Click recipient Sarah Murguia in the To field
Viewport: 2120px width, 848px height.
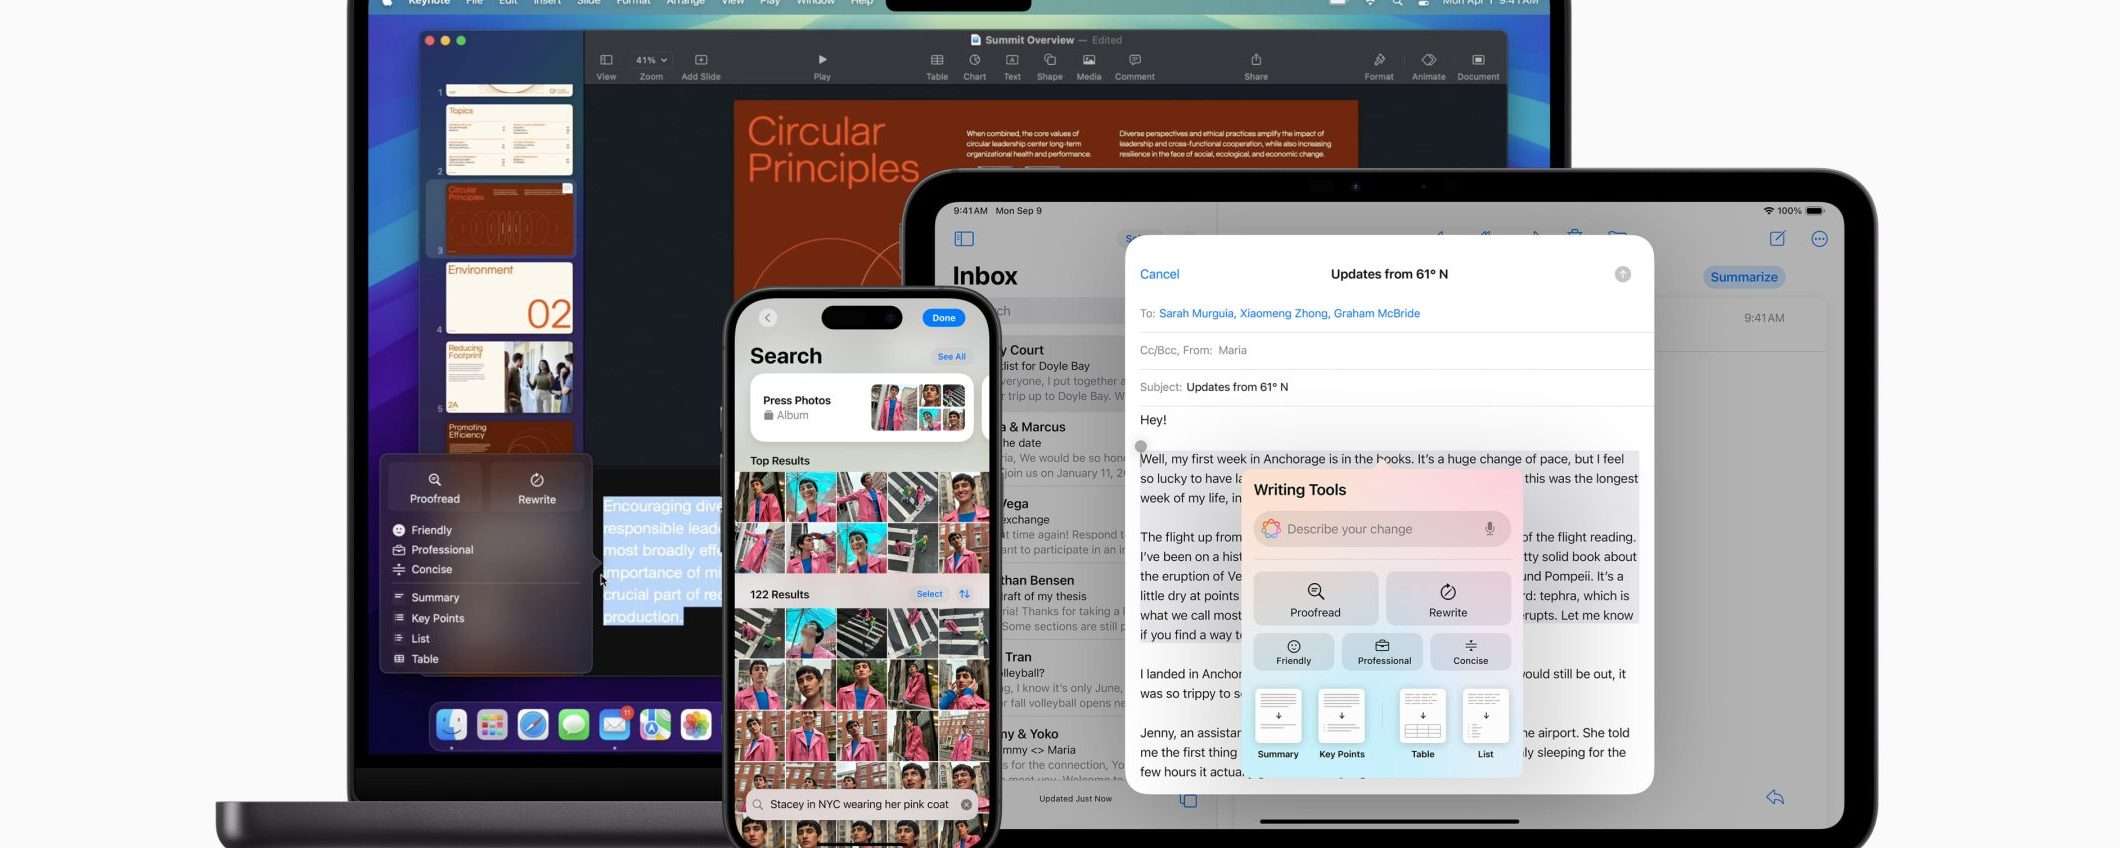coord(1196,313)
